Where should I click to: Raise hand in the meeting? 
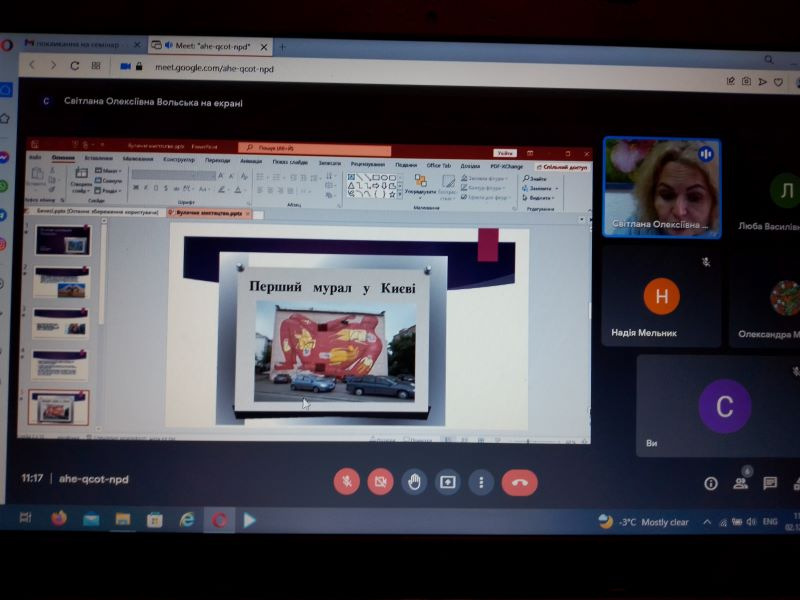click(x=414, y=482)
